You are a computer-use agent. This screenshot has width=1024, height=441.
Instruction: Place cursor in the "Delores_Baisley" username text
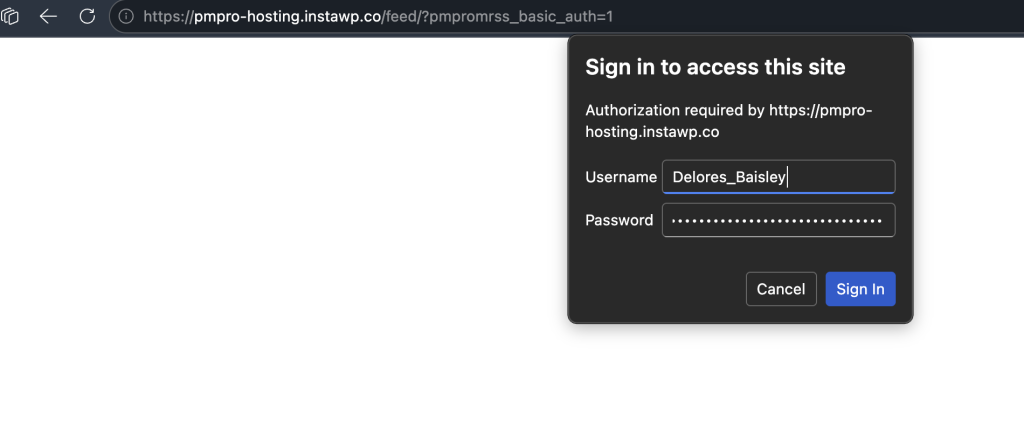click(x=730, y=177)
